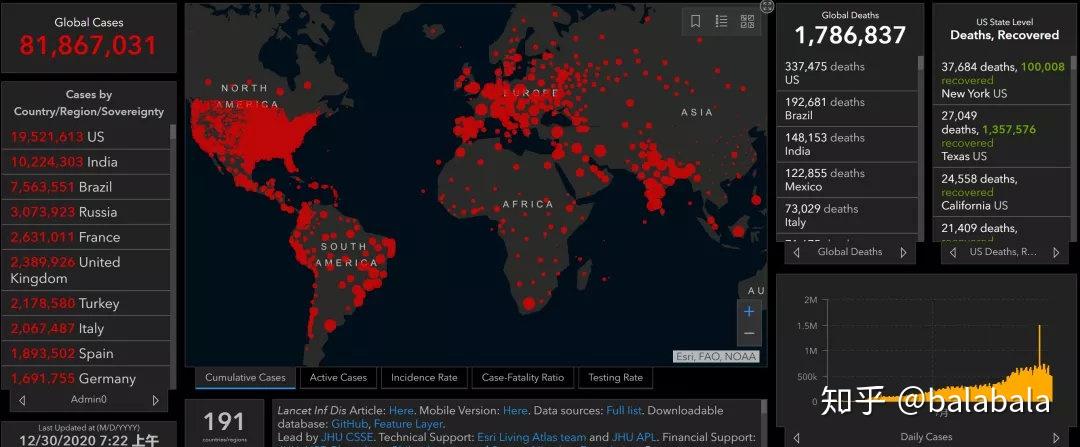
Task: Go to next page after Admin0
Action: pos(156,400)
